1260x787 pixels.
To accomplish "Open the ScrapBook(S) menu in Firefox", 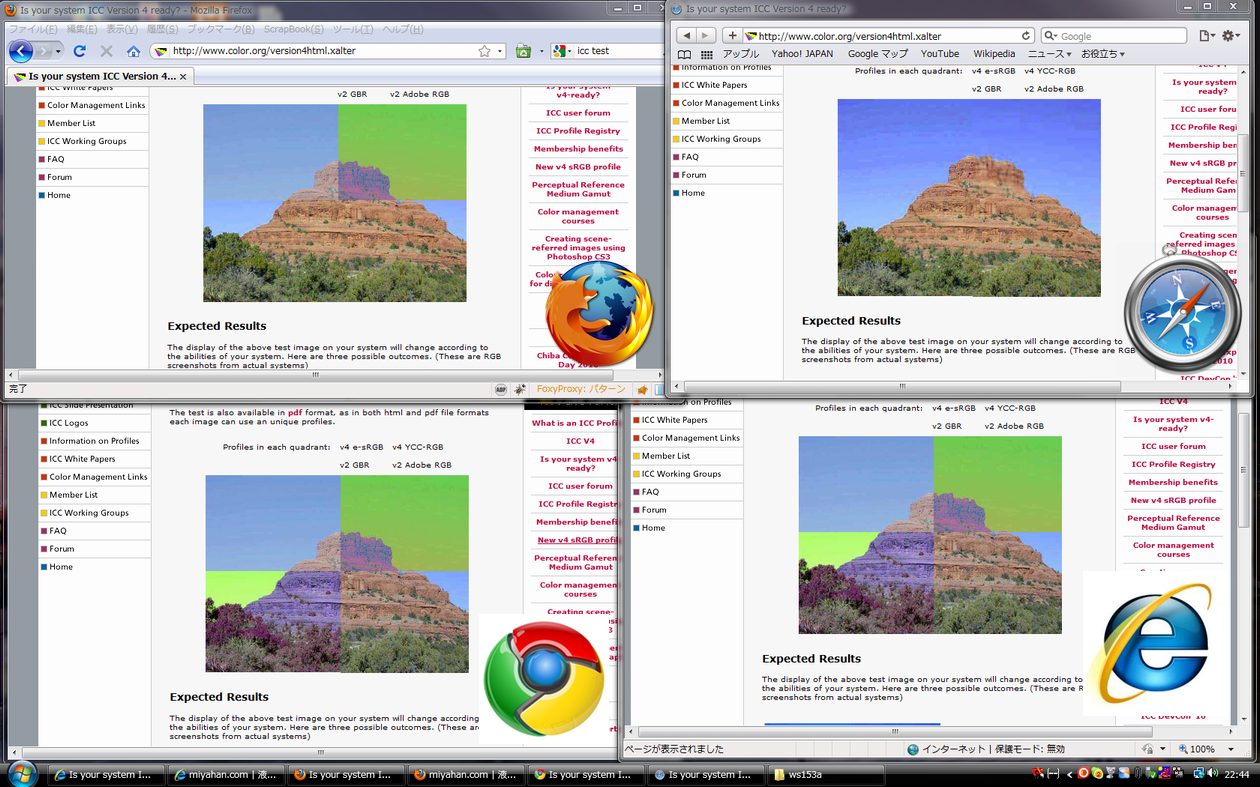I will click(x=294, y=29).
